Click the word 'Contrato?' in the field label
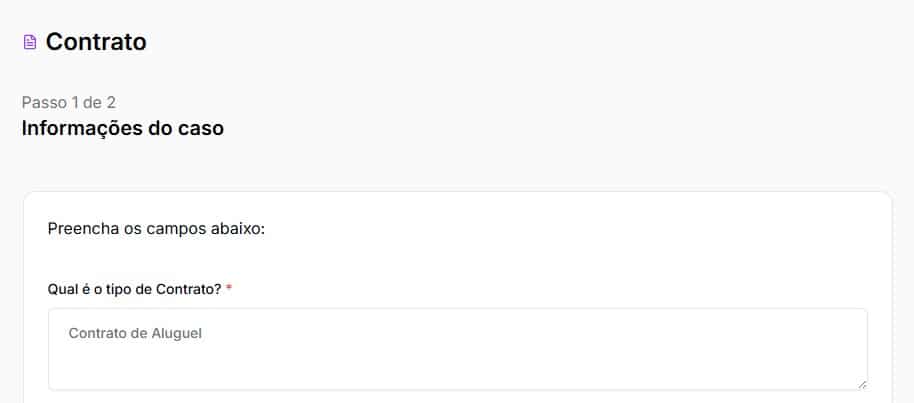The width and height of the screenshot is (914, 403). click(x=189, y=289)
